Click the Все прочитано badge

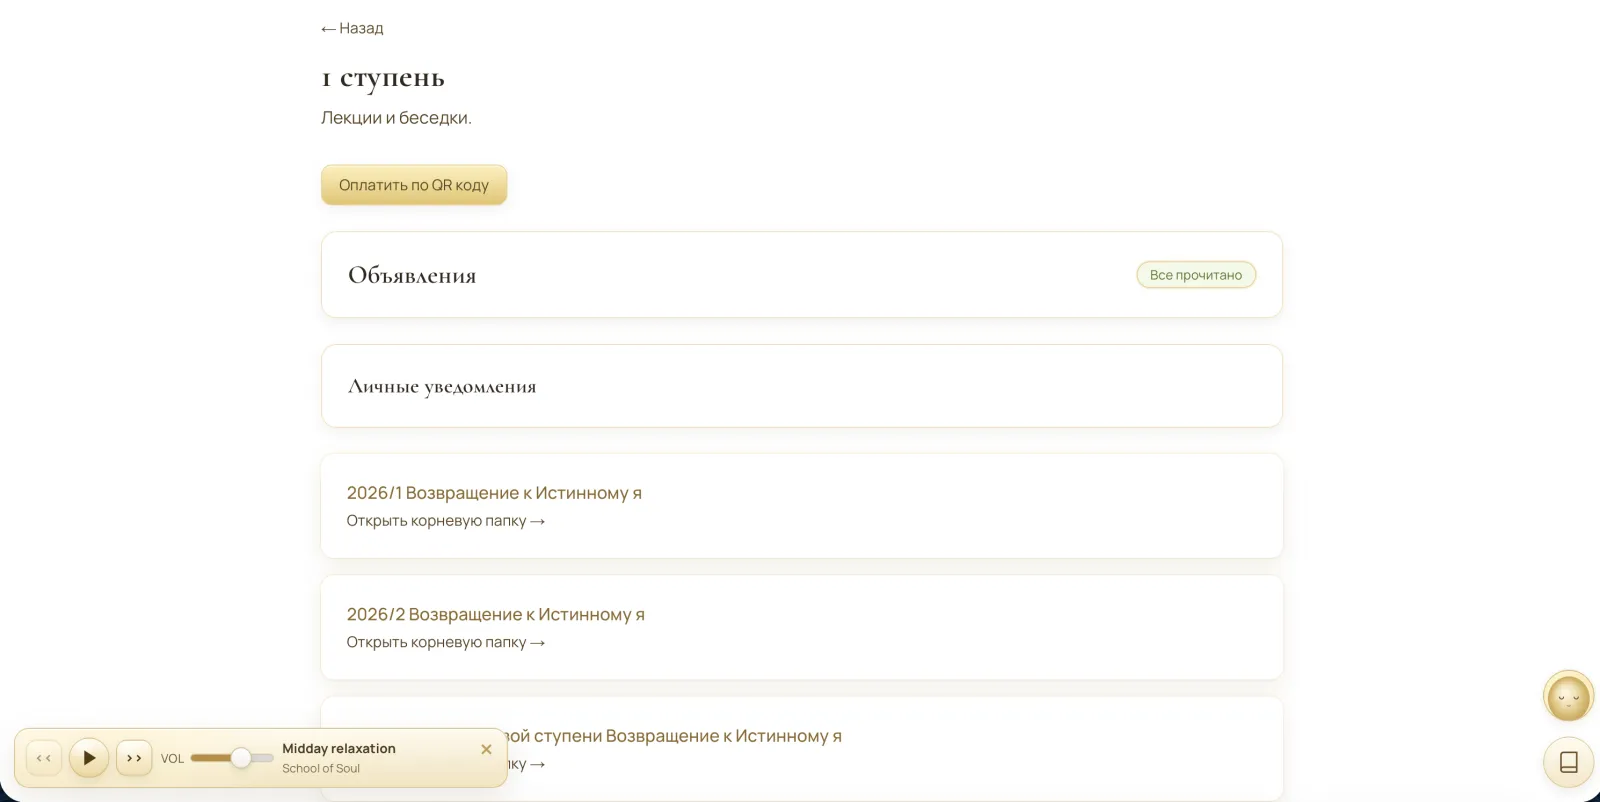pyautogui.click(x=1196, y=275)
